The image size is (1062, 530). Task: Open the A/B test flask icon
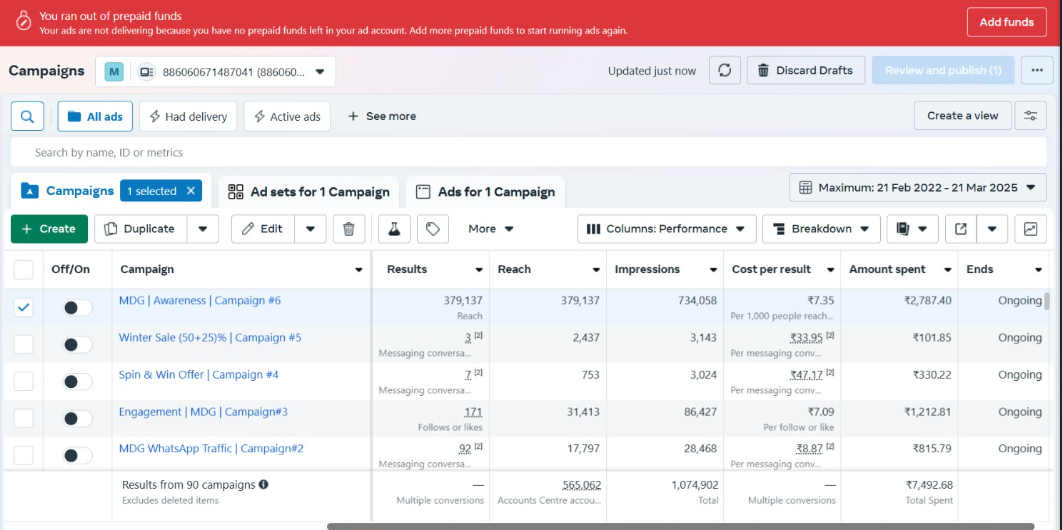pos(394,229)
